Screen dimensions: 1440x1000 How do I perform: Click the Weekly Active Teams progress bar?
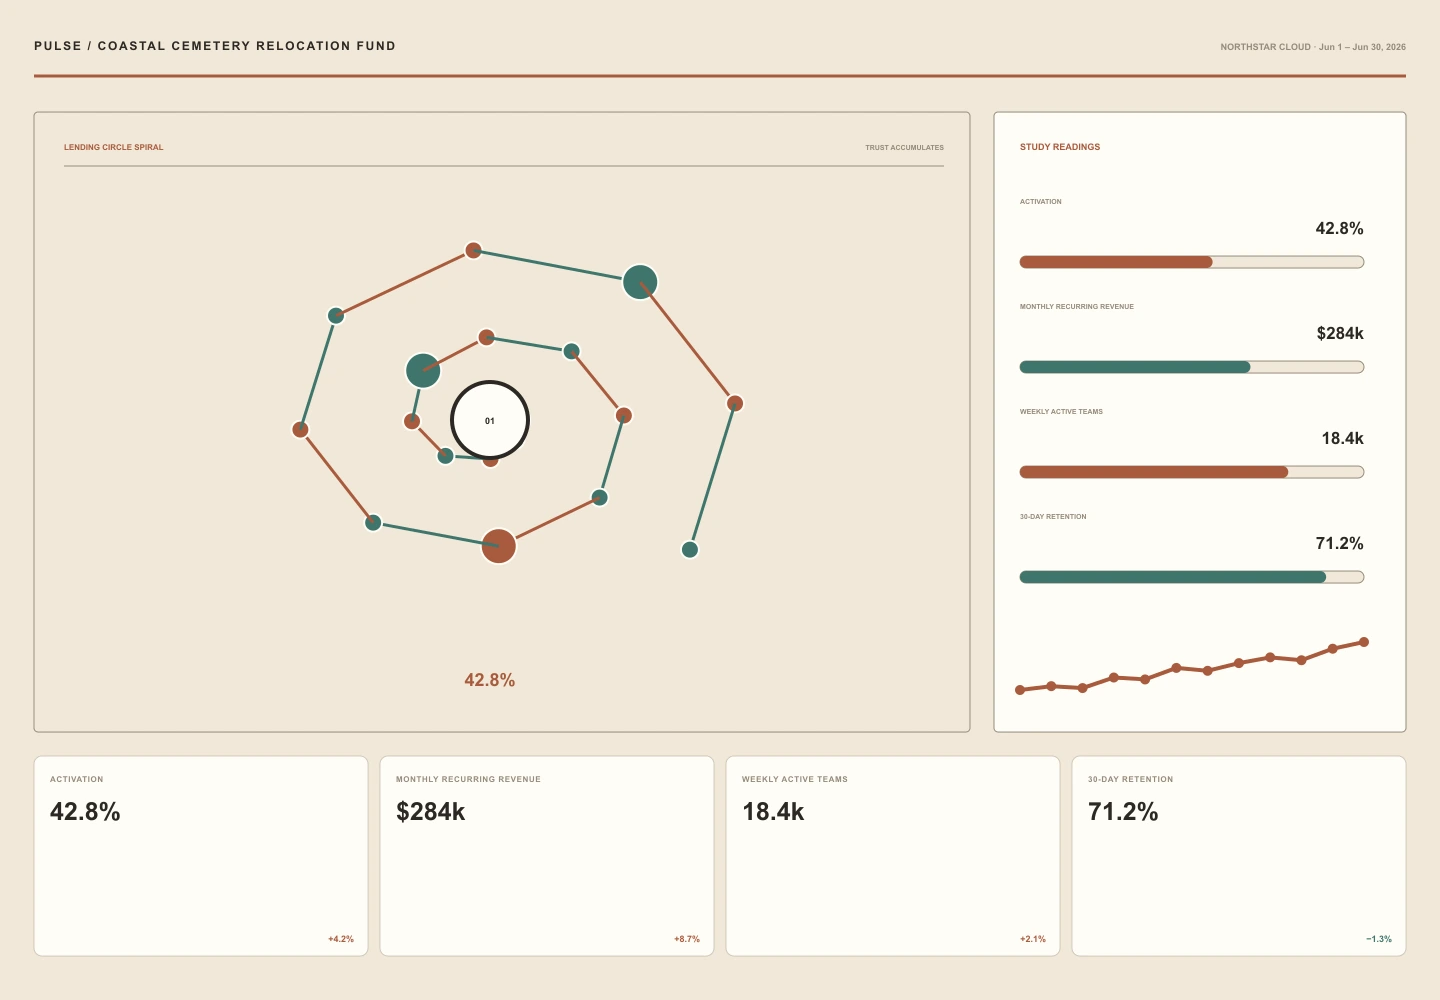tap(1192, 472)
